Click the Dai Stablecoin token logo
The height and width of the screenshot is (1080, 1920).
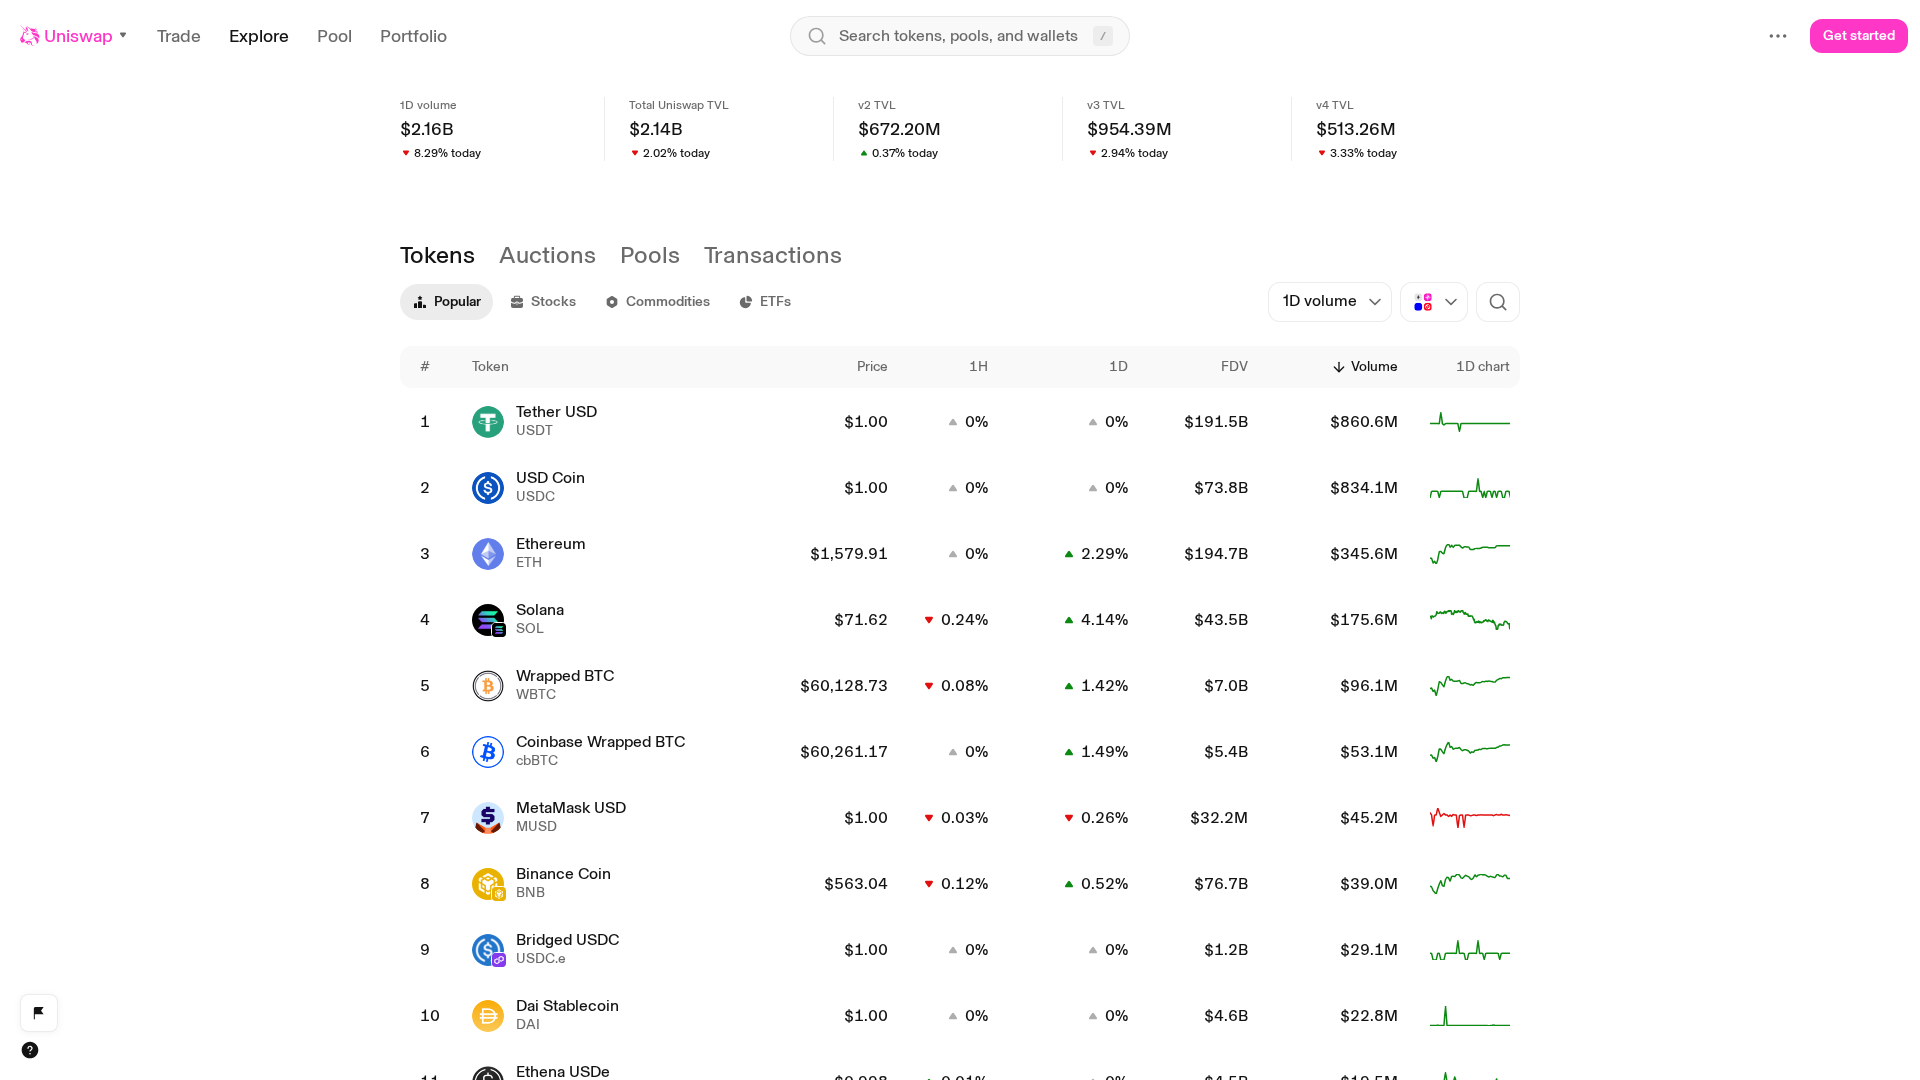coord(488,1016)
